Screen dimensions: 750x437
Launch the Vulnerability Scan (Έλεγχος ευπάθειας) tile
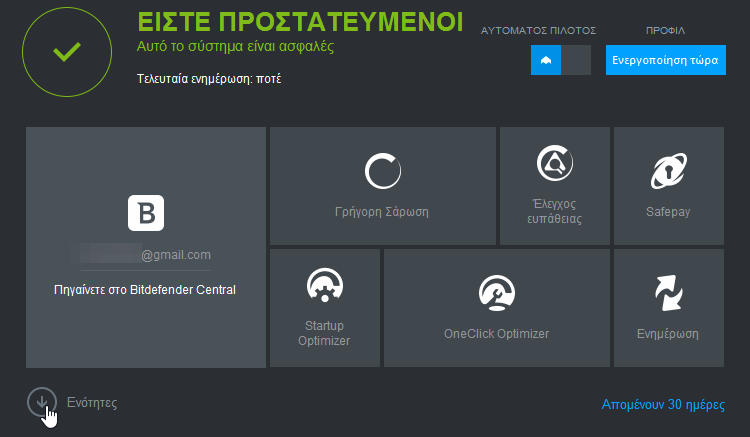click(555, 186)
